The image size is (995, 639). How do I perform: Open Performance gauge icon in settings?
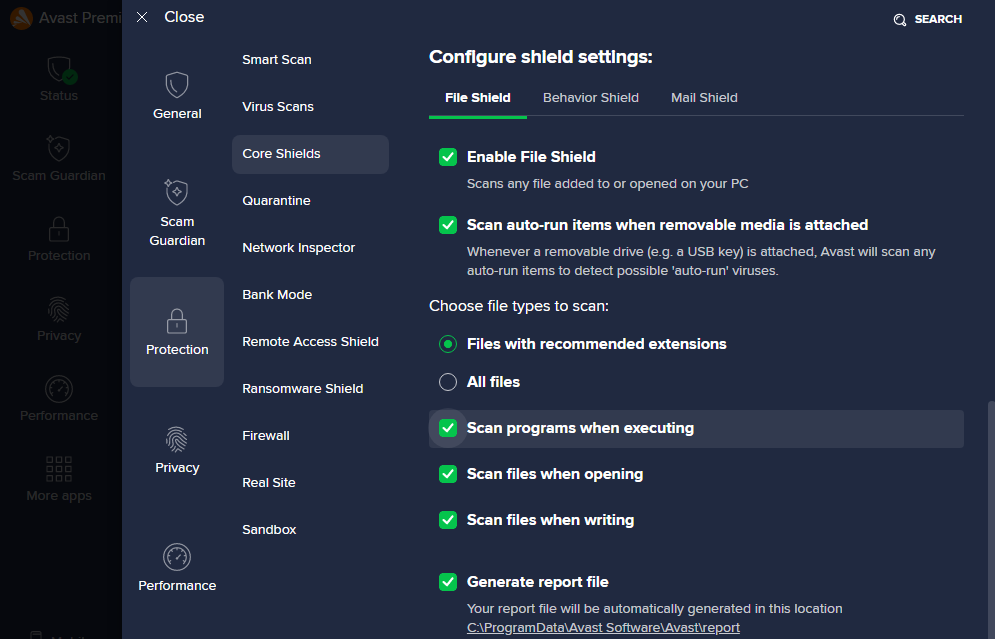tap(177, 557)
